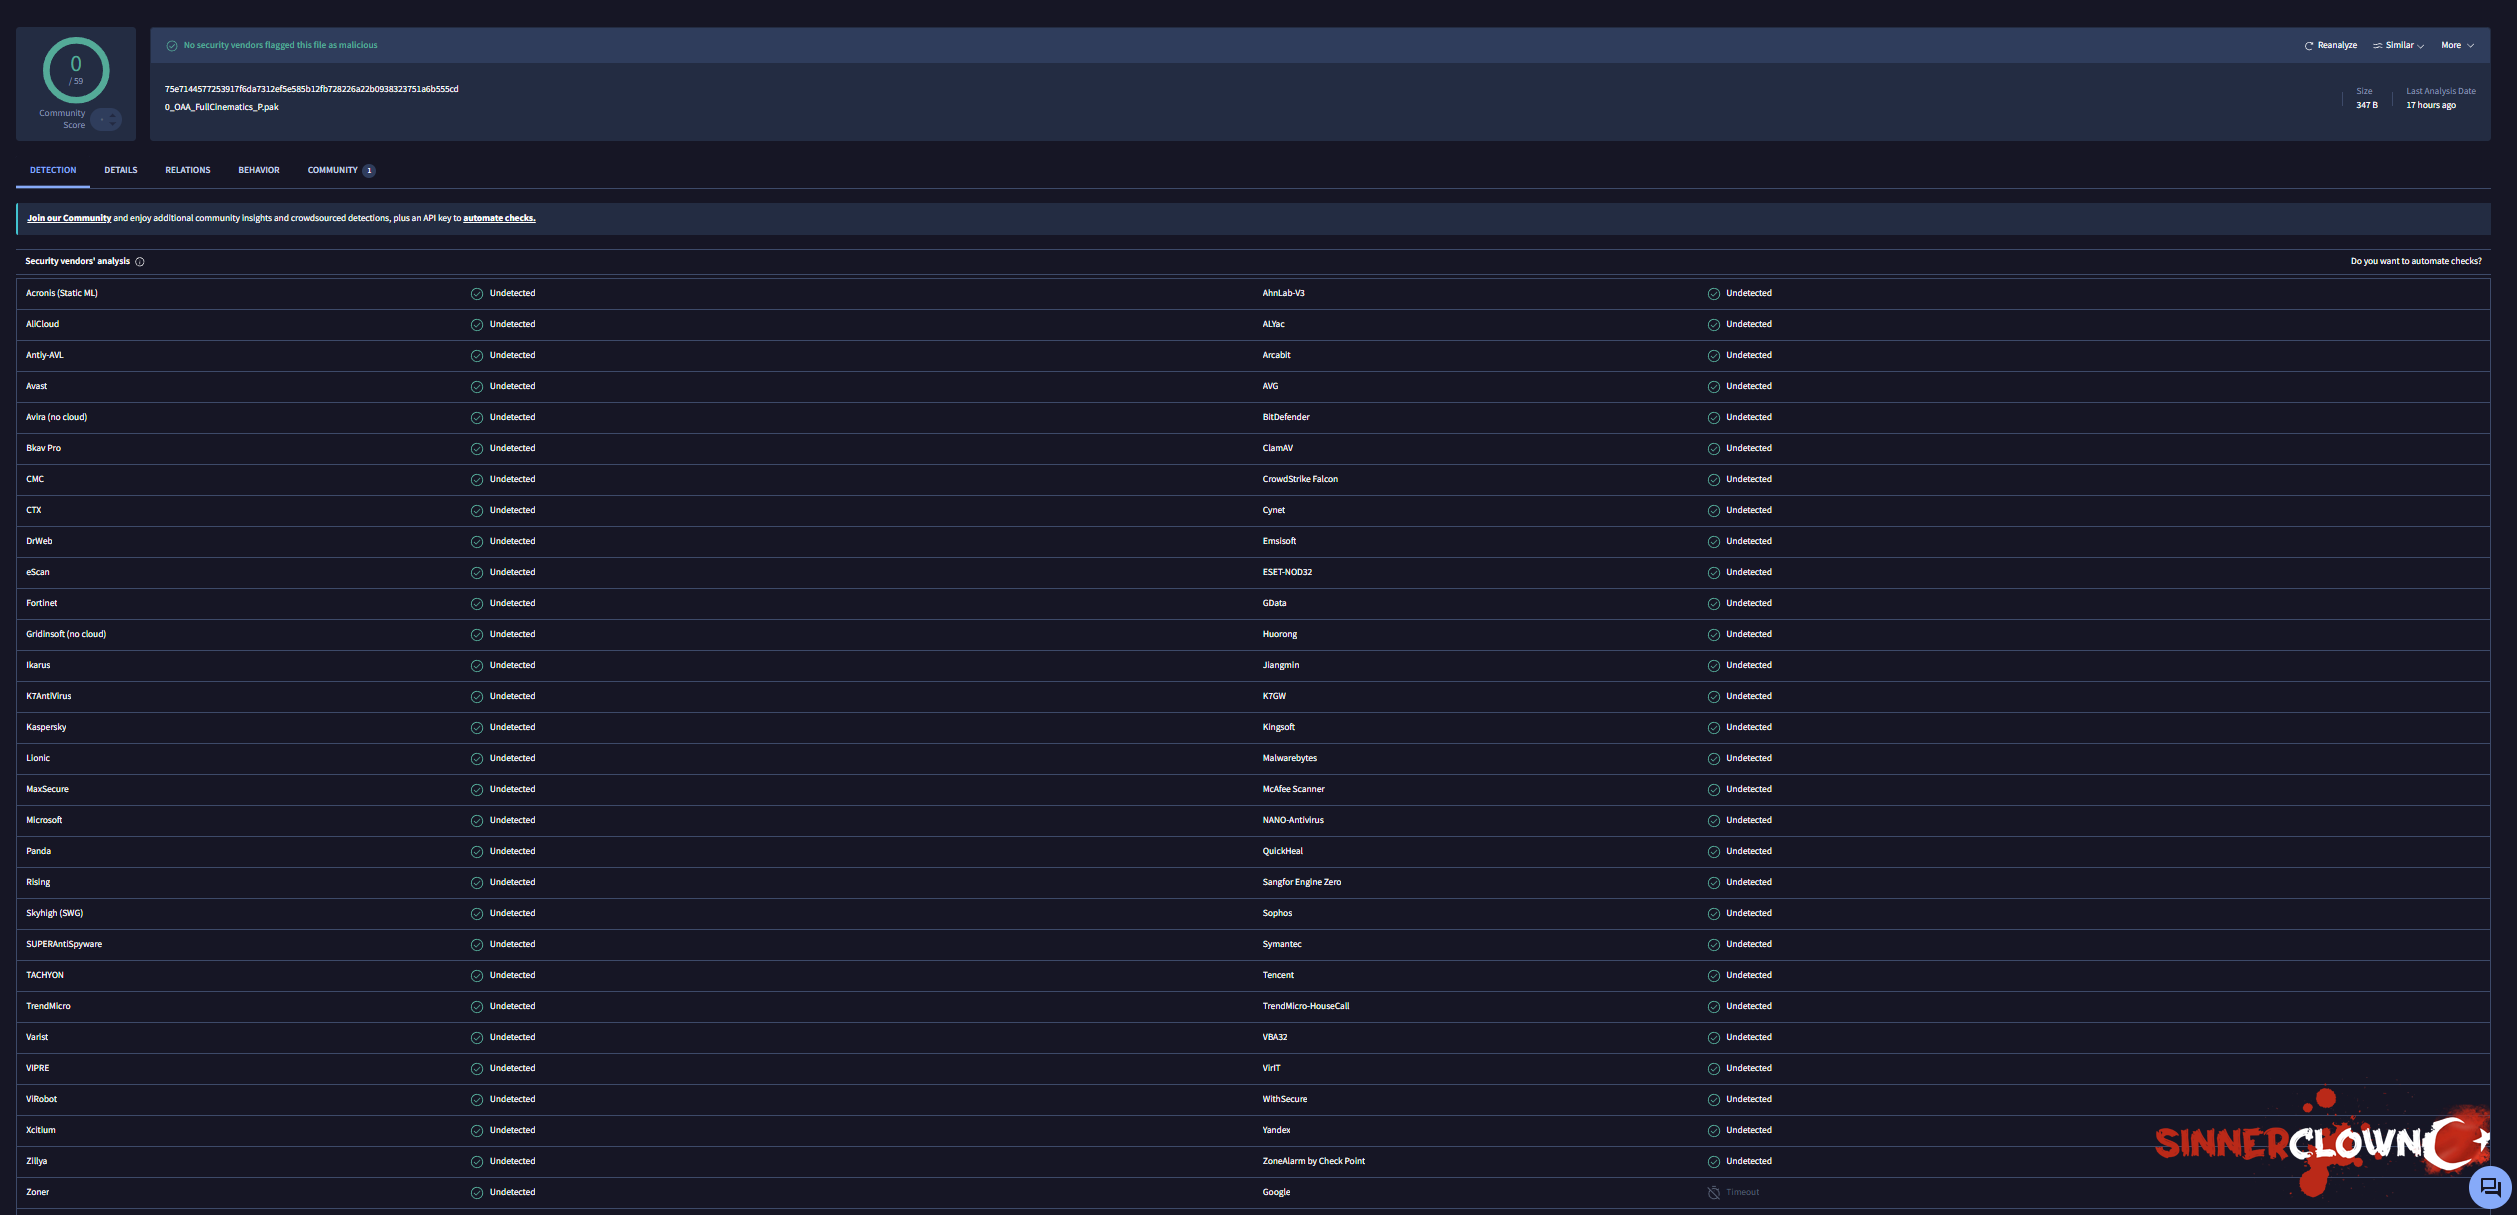
Task: Click the green check icon in the no-detections banner
Action: pyautogui.click(x=172, y=46)
